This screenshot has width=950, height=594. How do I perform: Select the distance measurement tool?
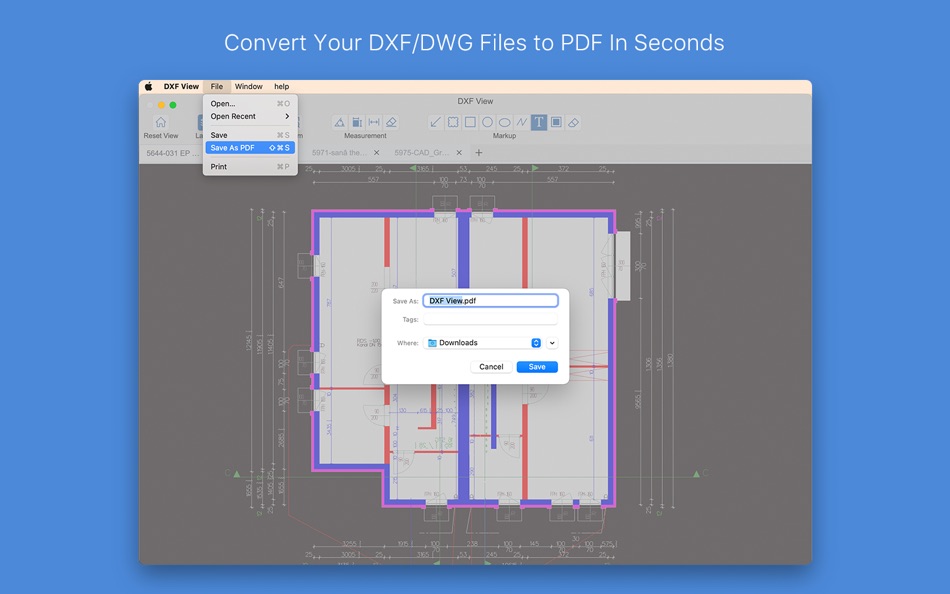(x=374, y=122)
